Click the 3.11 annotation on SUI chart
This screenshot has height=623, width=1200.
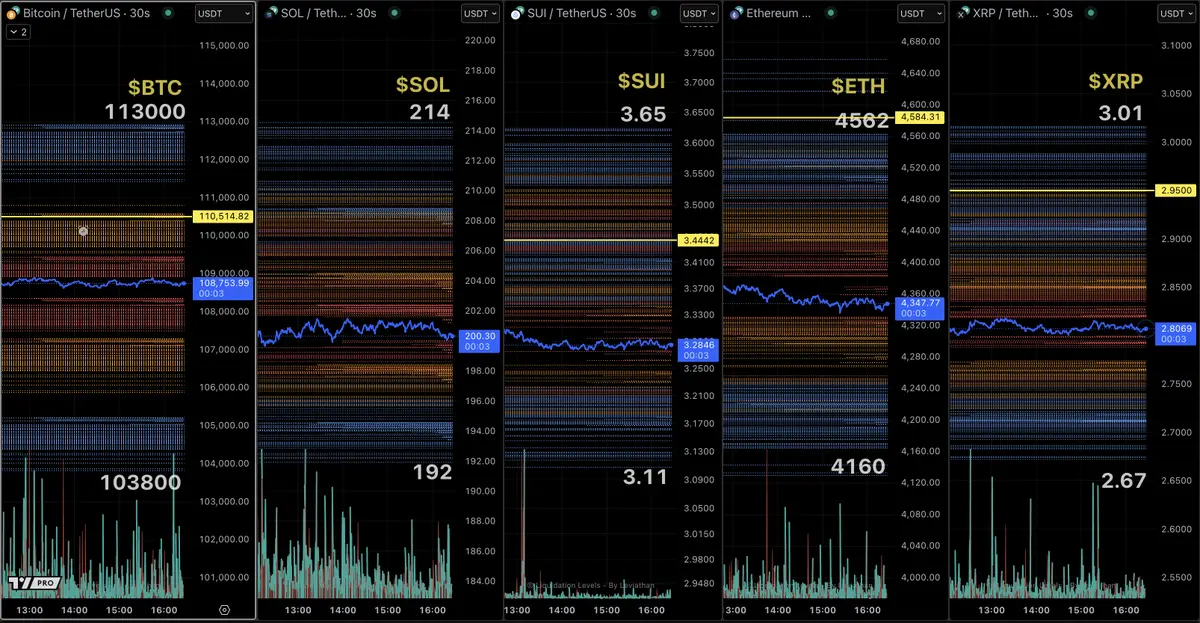point(643,478)
